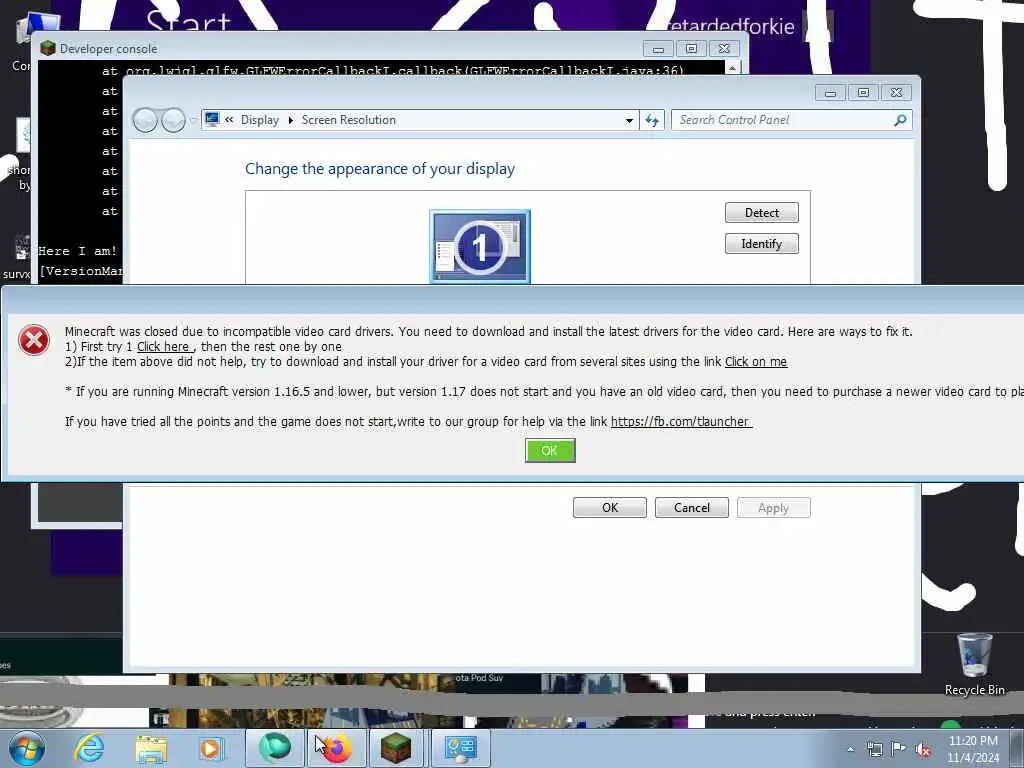This screenshot has height=768, width=1024.
Task: Open the Windows Start orb
Action: pyautogui.click(x=27, y=748)
